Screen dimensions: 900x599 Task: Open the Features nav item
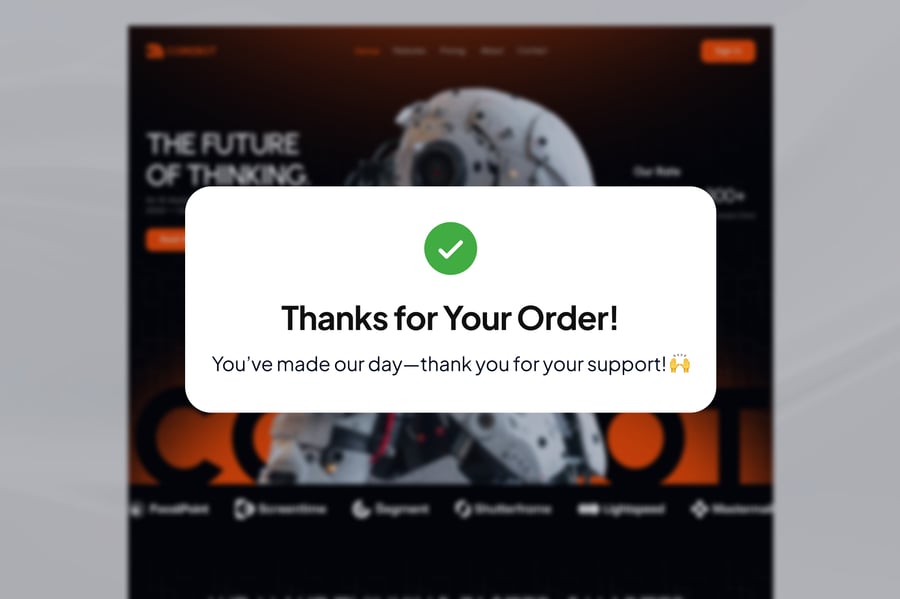coord(409,51)
